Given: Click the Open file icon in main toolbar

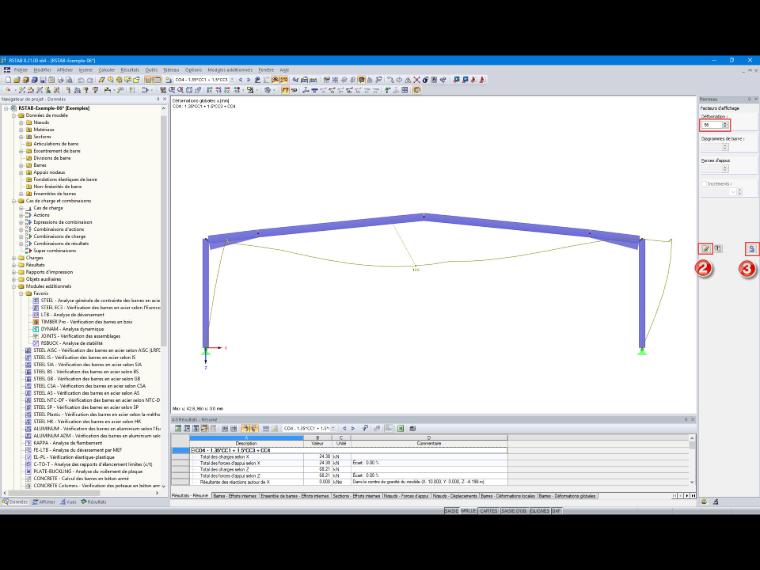Looking at the screenshot, I should (x=16, y=80).
